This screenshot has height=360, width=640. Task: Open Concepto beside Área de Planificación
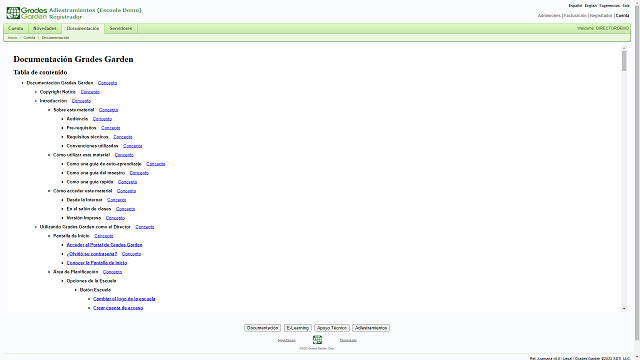click(x=112, y=271)
